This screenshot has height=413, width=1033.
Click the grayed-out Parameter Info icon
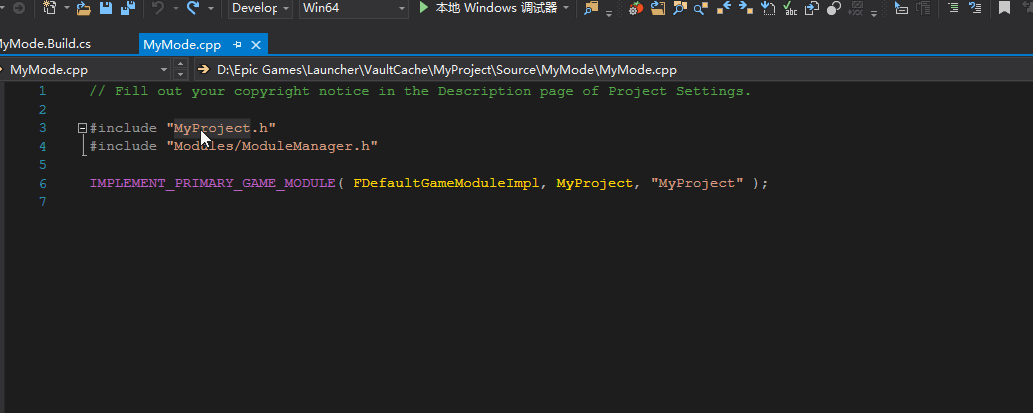click(924, 8)
